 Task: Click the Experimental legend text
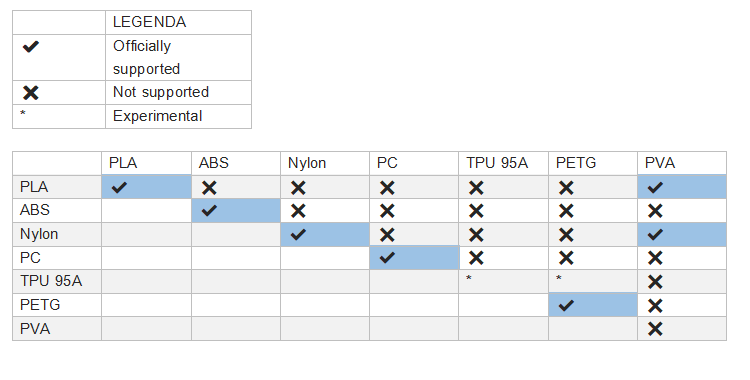point(157,116)
